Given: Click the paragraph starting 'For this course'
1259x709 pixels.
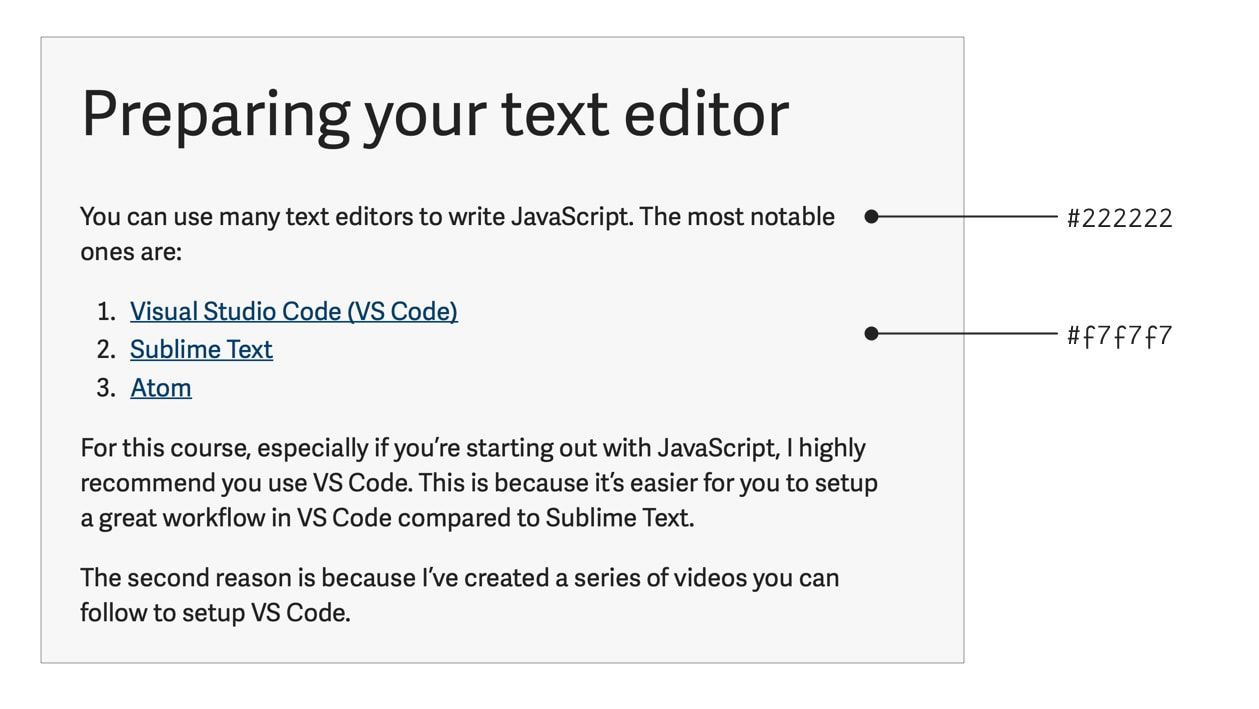Looking at the screenshot, I should tap(478, 482).
